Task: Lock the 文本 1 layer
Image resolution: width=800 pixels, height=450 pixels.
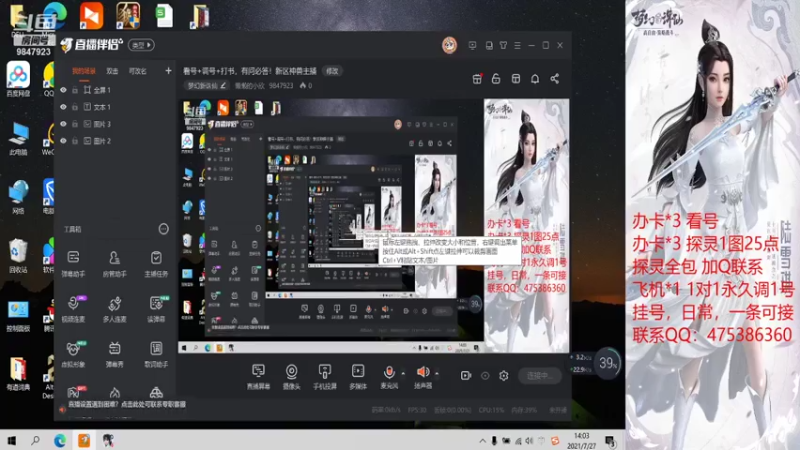Action: pos(74,107)
